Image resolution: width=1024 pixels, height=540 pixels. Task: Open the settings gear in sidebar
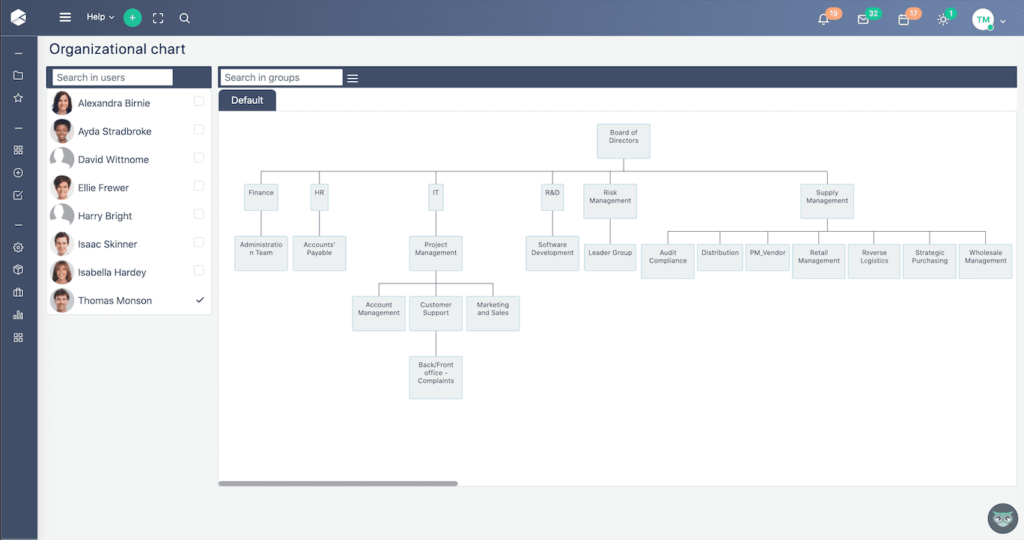pos(18,247)
